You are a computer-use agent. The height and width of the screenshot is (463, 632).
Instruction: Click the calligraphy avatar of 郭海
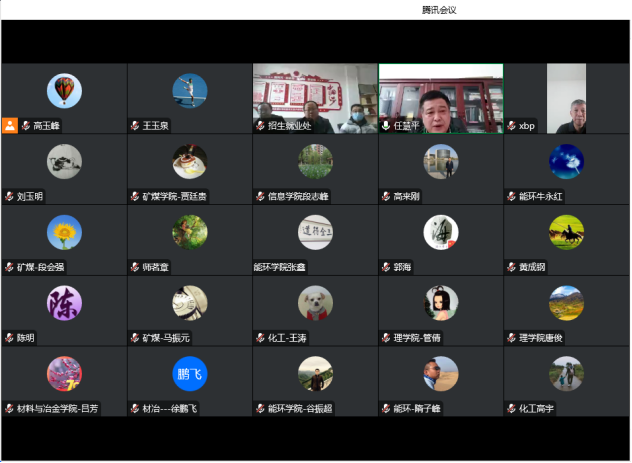click(x=441, y=232)
